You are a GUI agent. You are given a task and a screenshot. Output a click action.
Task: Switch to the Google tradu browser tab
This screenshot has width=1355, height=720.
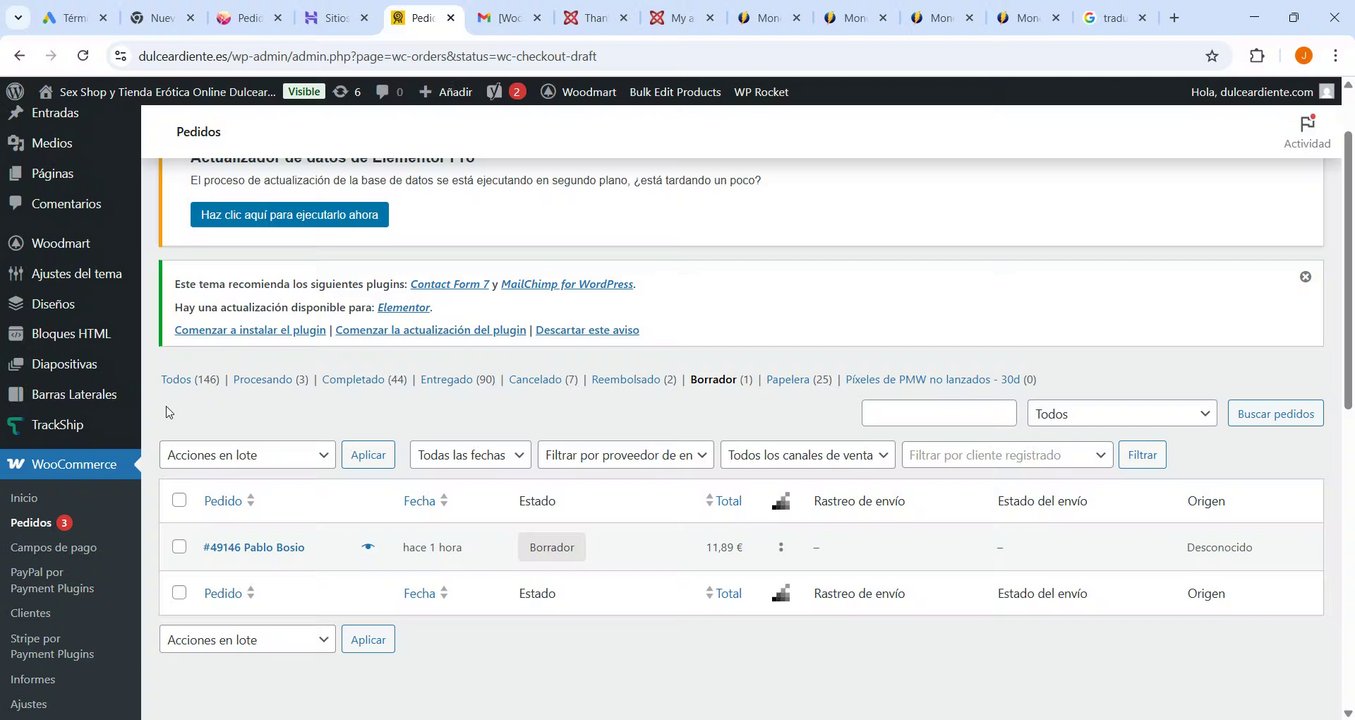tap(1115, 18)
